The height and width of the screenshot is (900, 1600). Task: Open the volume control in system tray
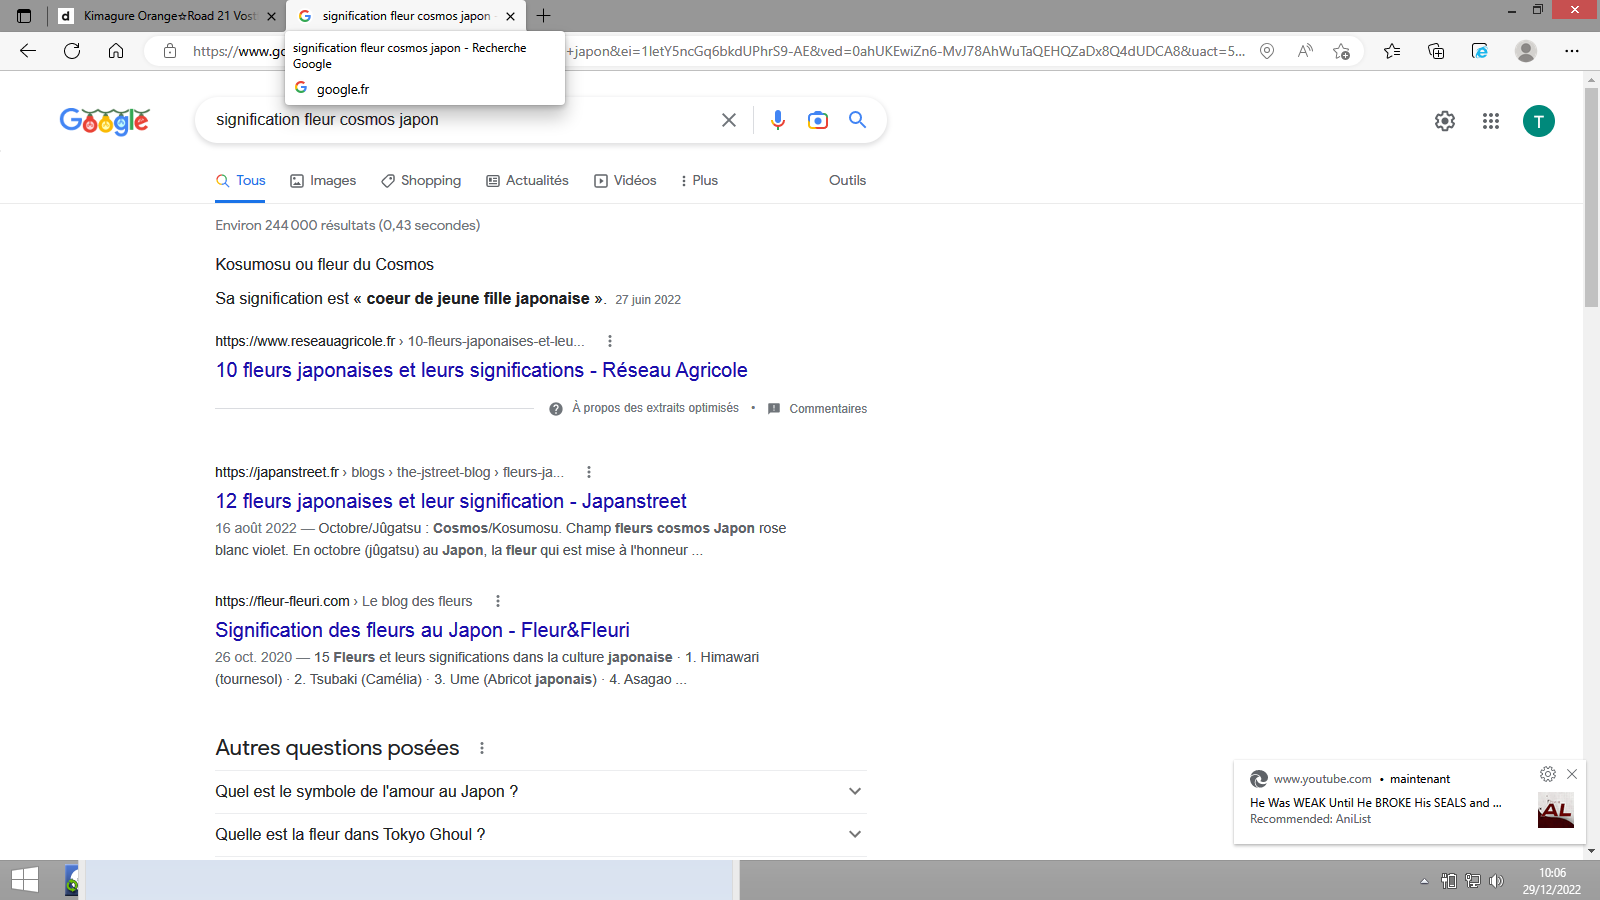point(1496,881)
